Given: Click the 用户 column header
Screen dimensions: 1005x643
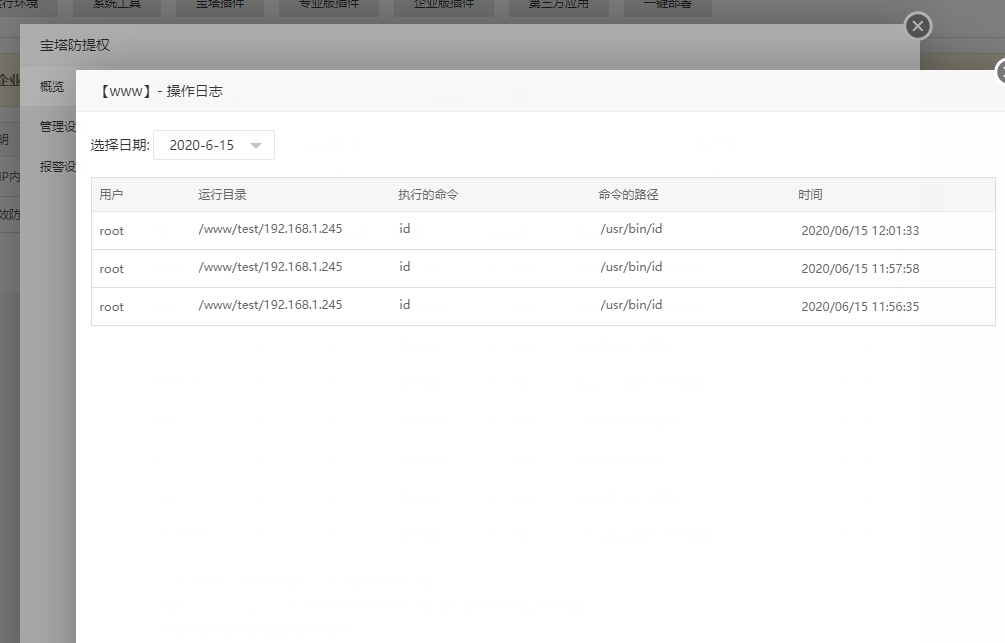Looking at the screenshot, I should point(111,195).
